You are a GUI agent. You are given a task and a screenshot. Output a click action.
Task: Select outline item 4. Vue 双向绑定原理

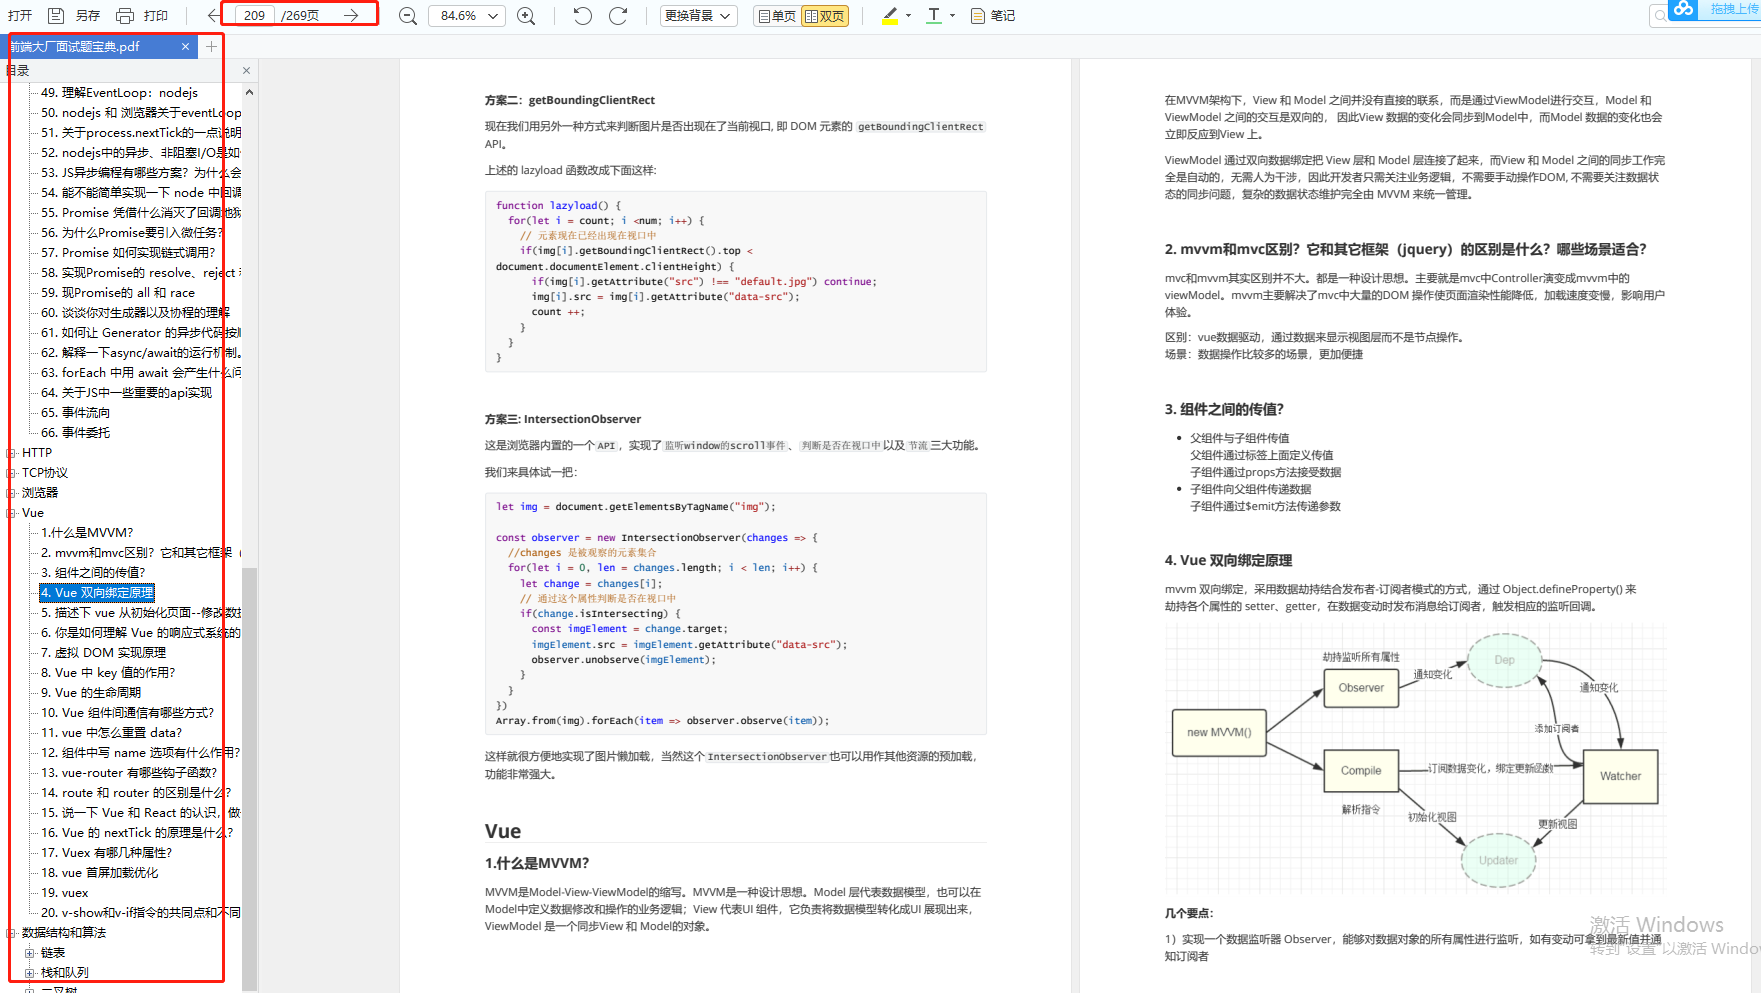tap(97, 593)
